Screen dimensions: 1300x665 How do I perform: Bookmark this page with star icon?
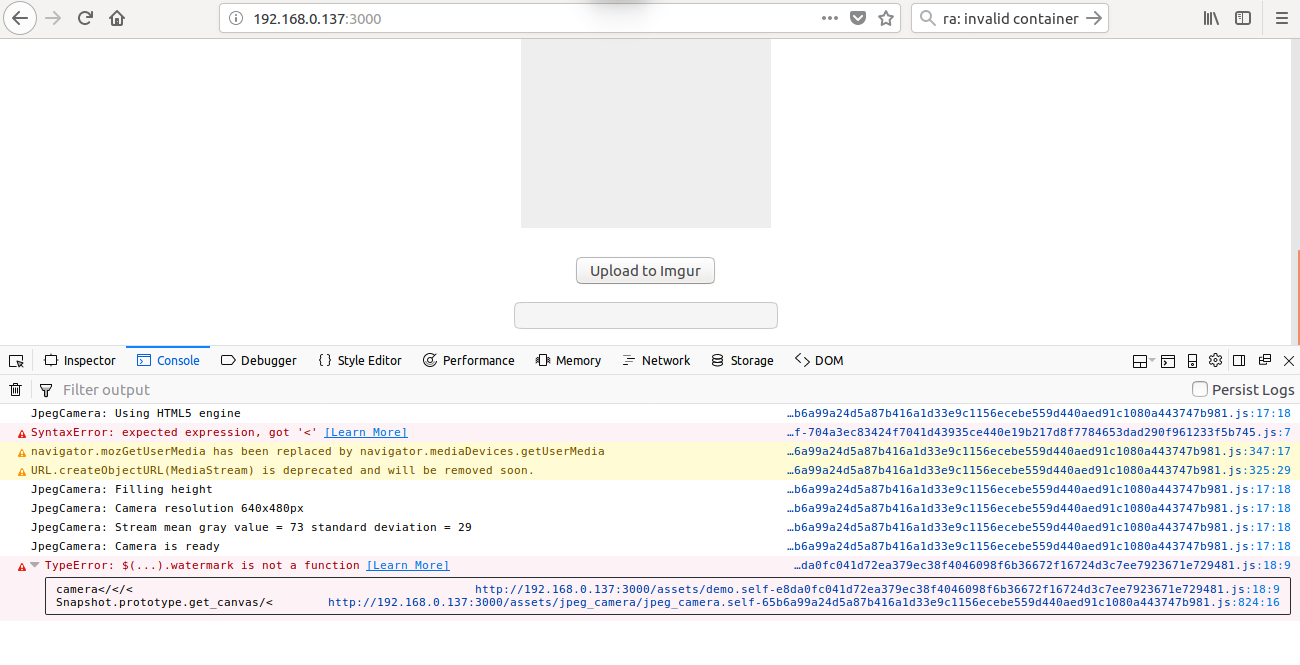pyautogui.click(x=885, y=17)
